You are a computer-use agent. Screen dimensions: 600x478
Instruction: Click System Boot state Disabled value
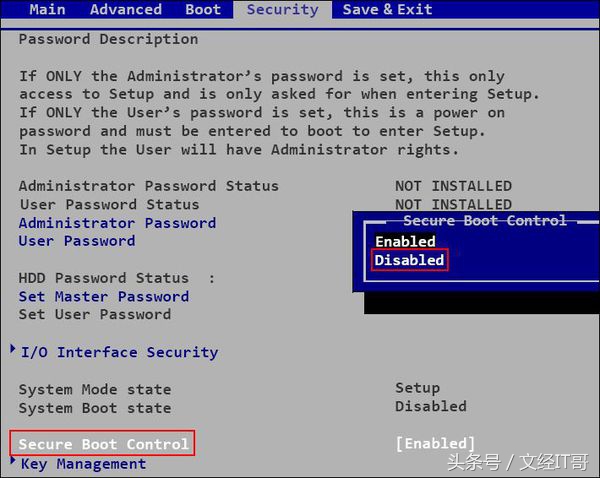pos(431,406)
